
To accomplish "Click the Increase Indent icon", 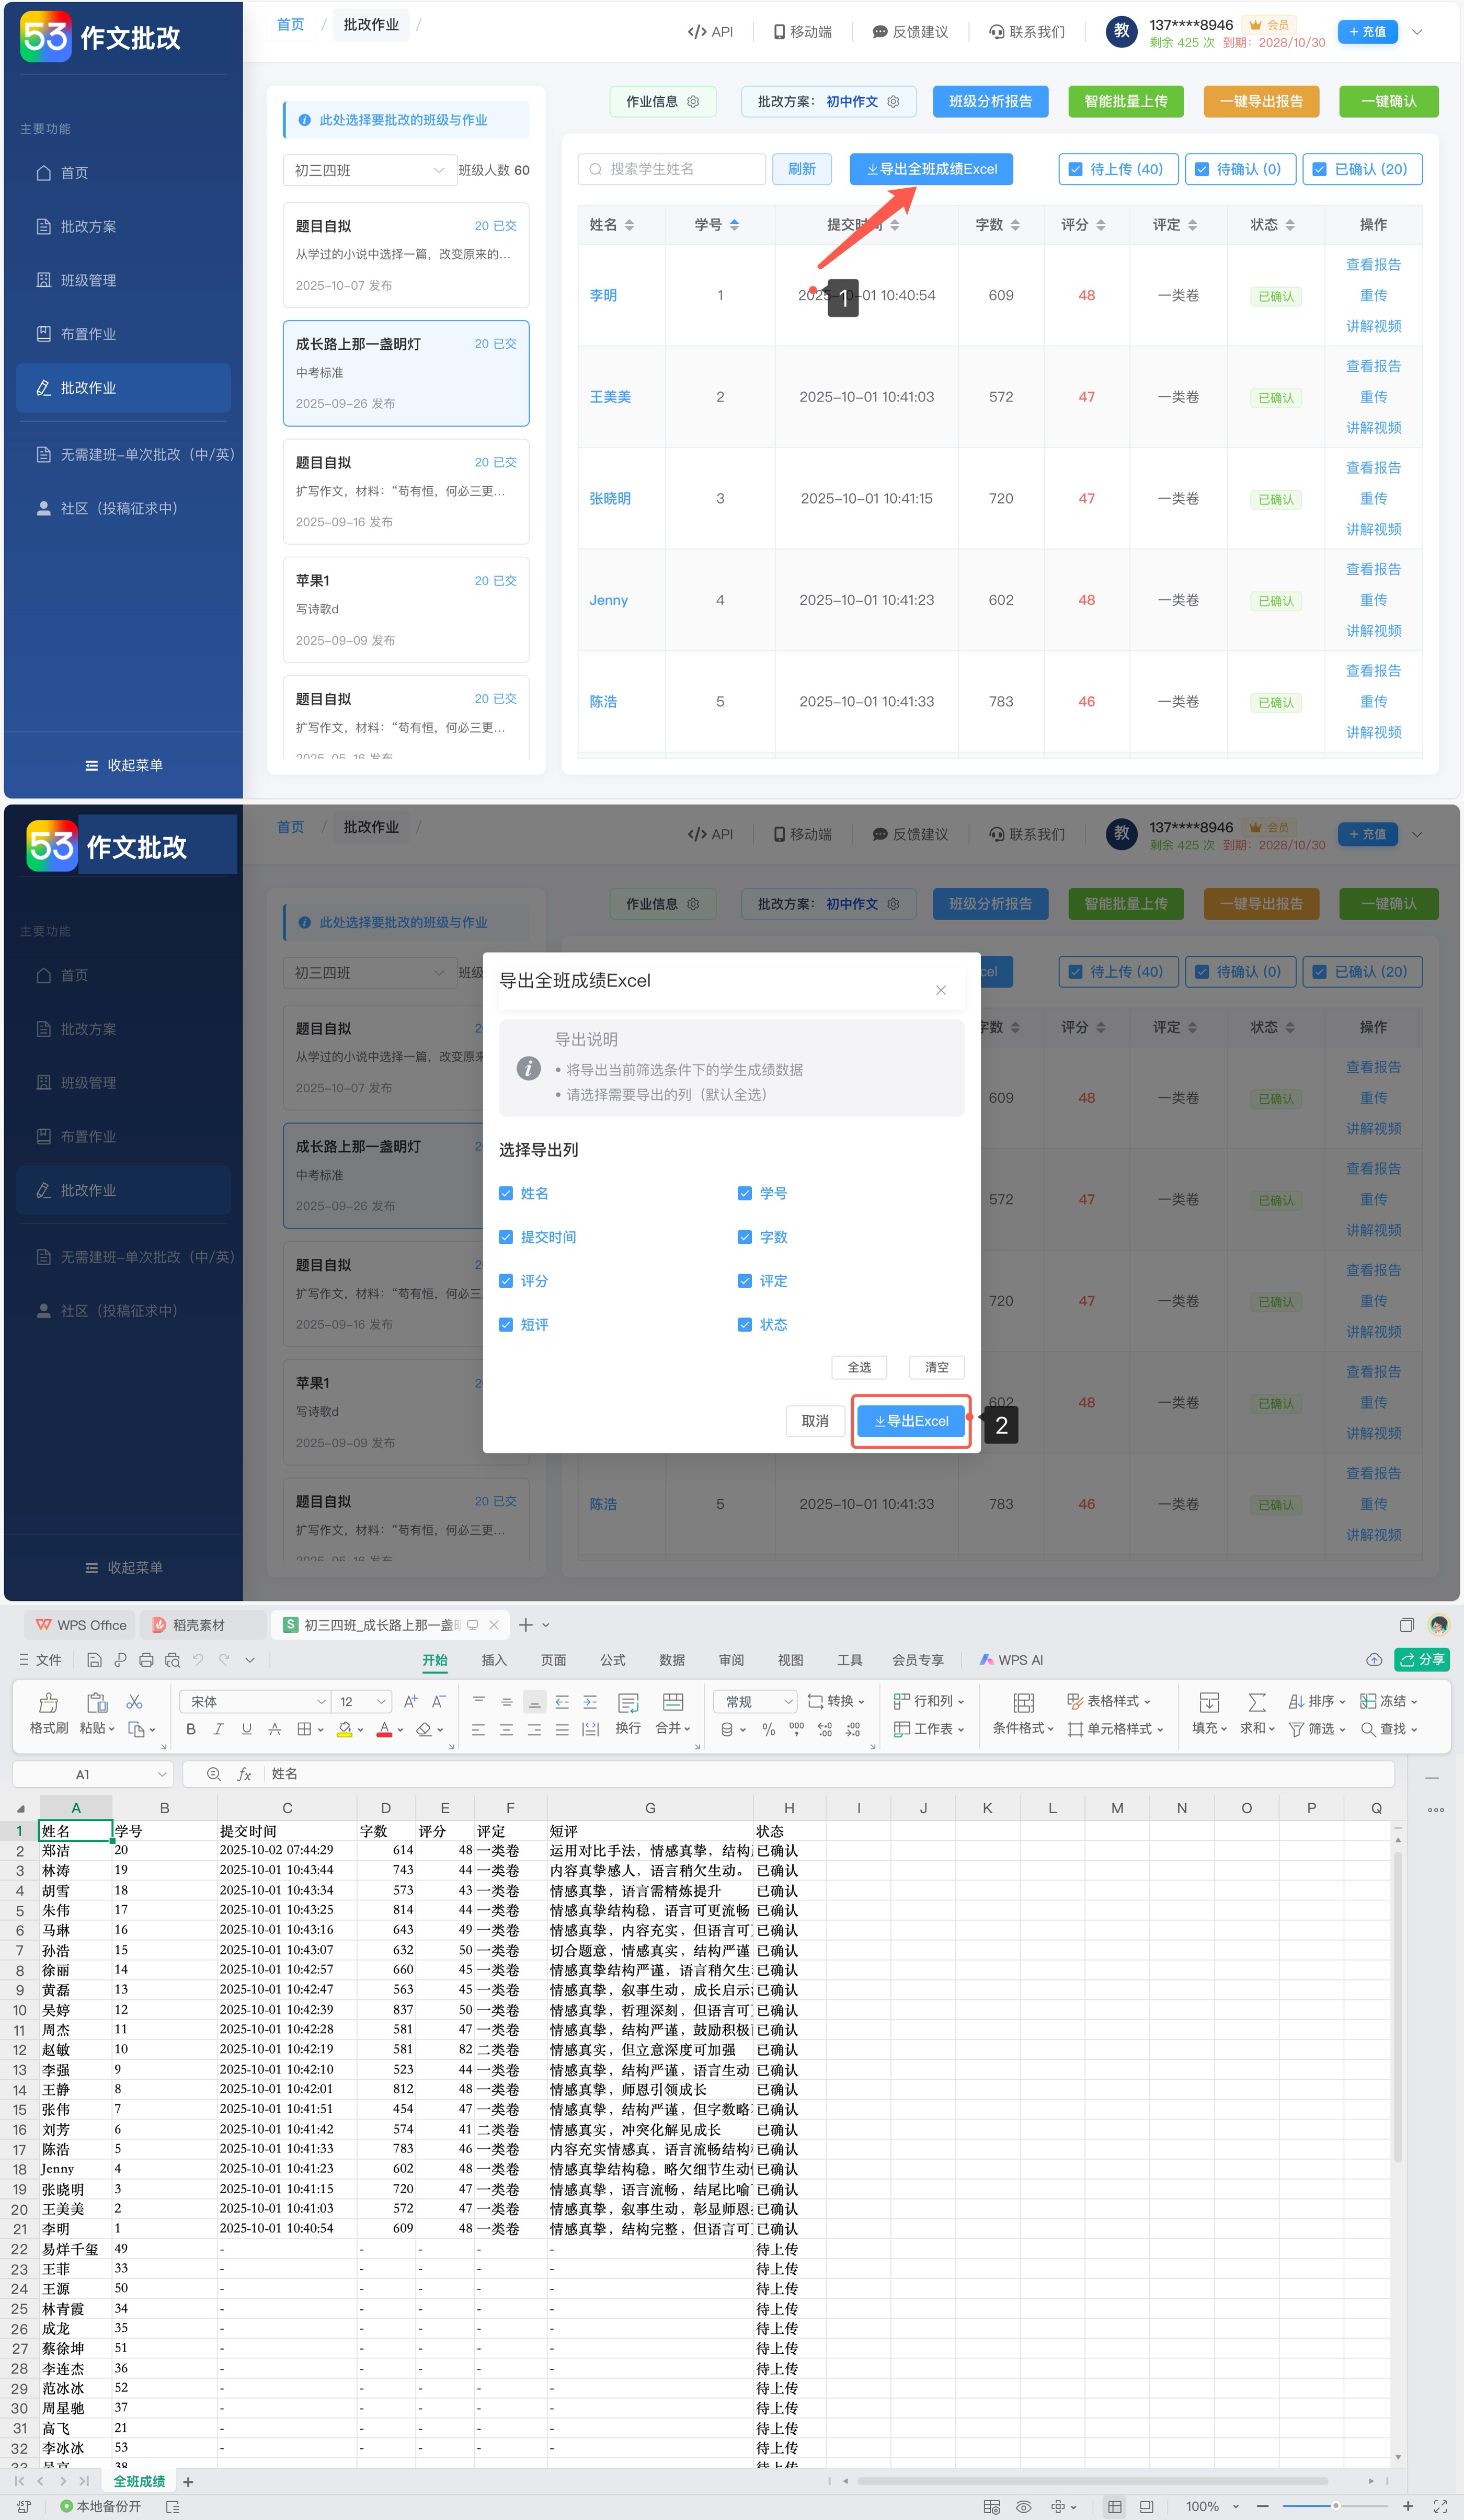I will [590, 1702].
